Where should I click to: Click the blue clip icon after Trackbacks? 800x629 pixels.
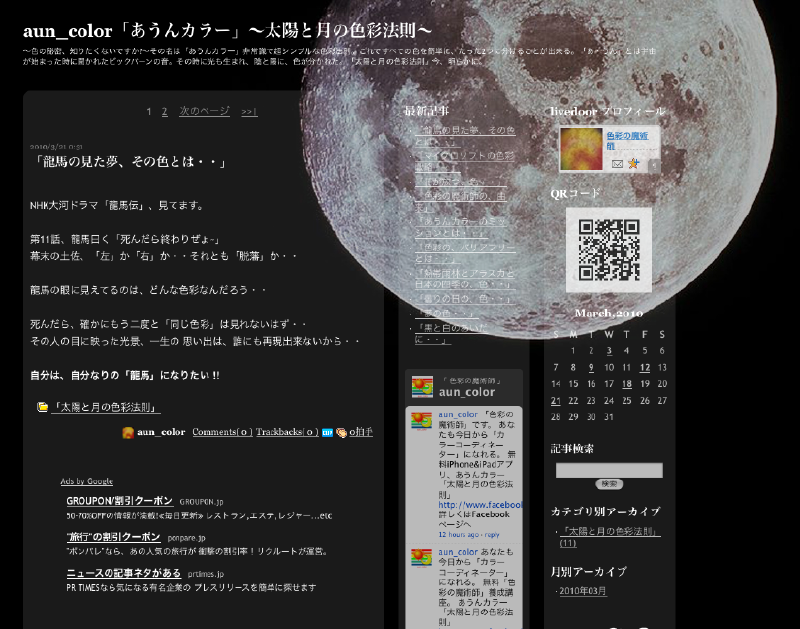pos(327,432)
